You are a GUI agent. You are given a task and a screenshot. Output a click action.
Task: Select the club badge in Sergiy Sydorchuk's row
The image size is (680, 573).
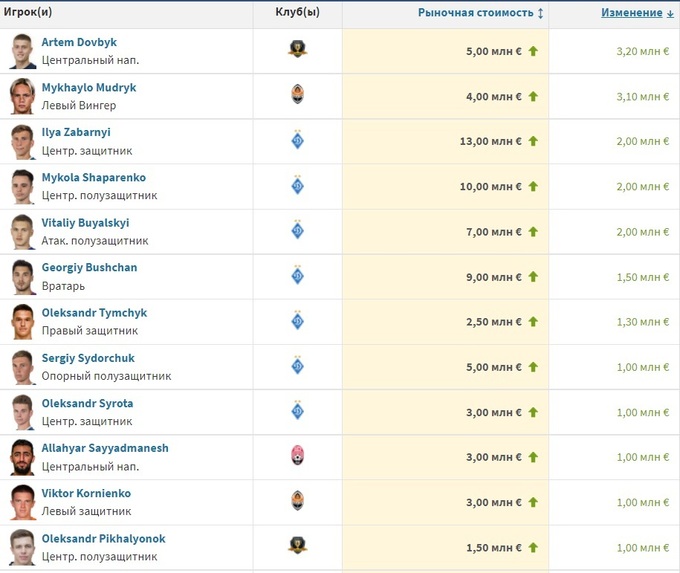pyautogui.click(x=297, y=366)
